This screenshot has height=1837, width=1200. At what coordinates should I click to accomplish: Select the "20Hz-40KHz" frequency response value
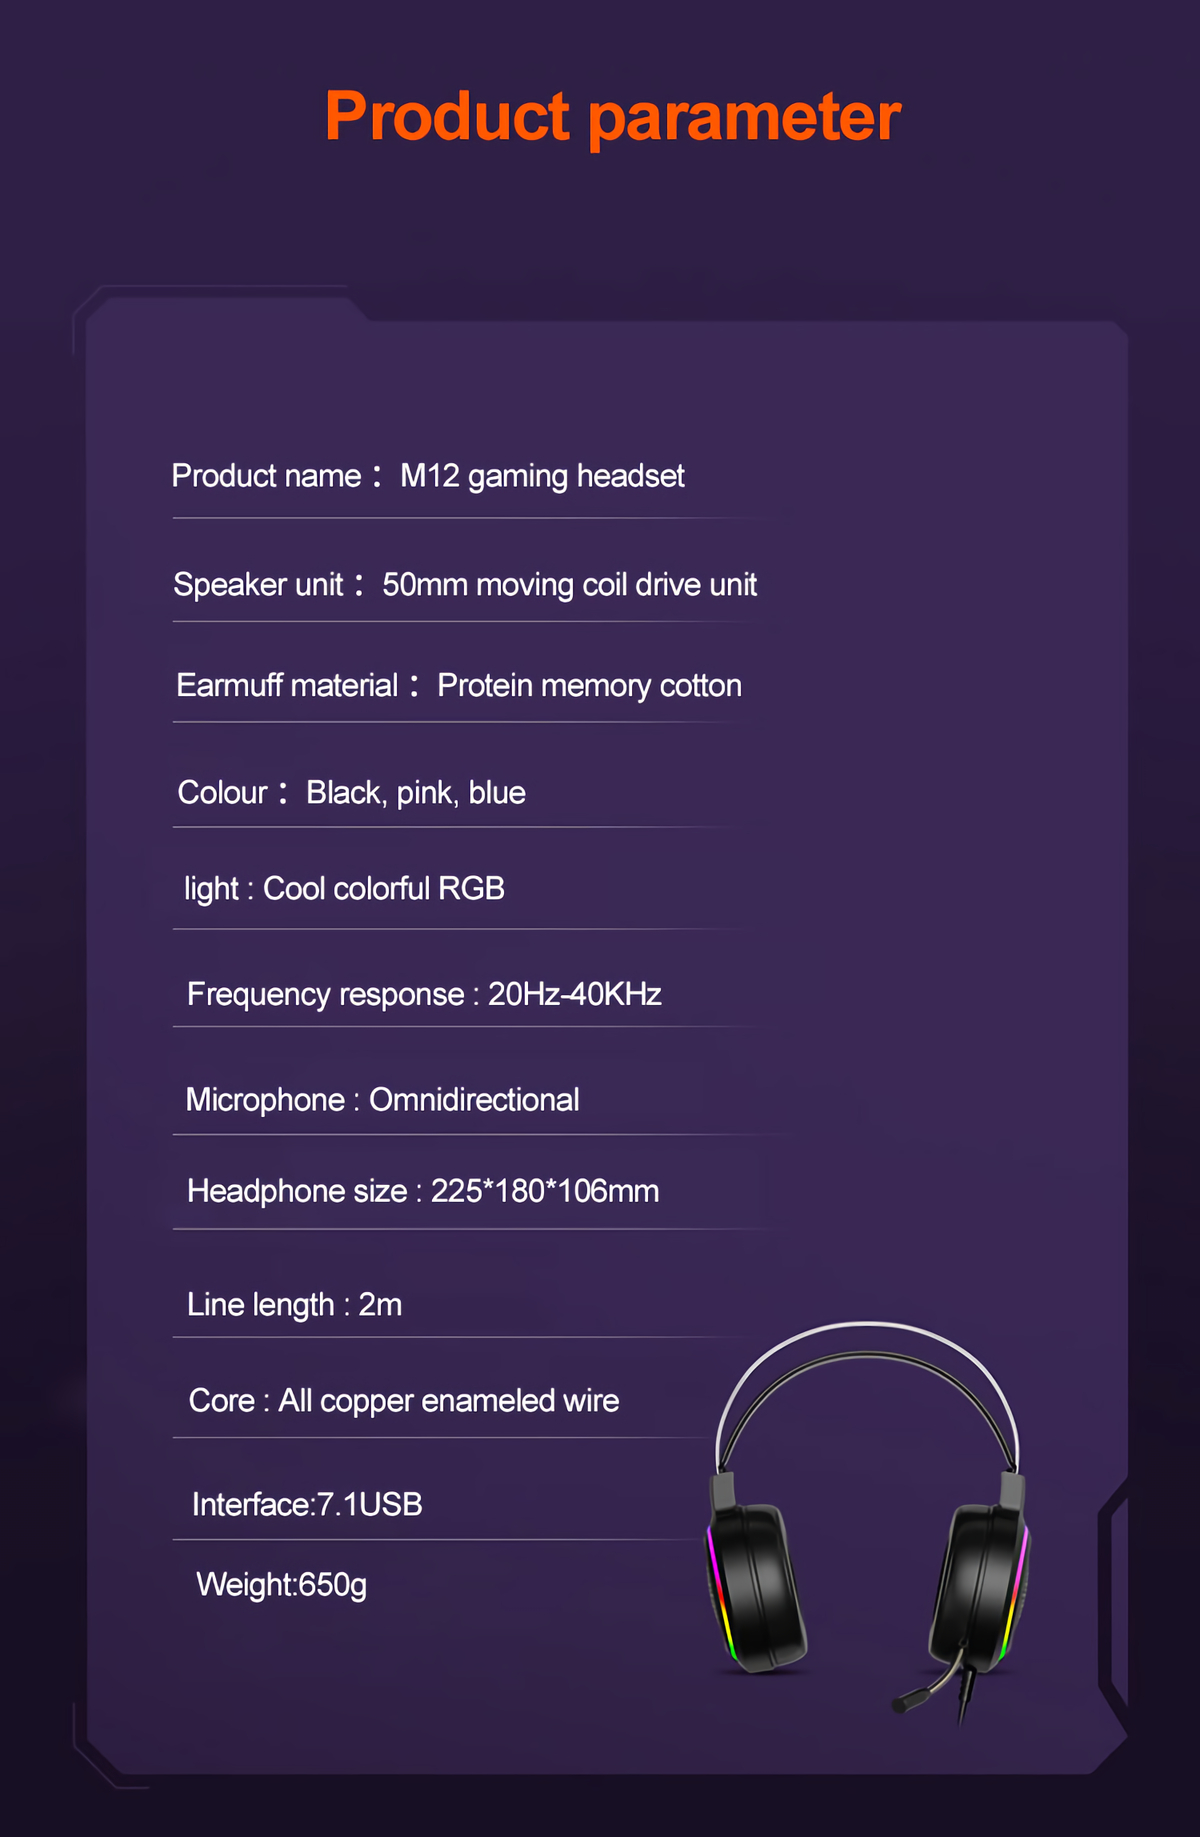(574, 994)
